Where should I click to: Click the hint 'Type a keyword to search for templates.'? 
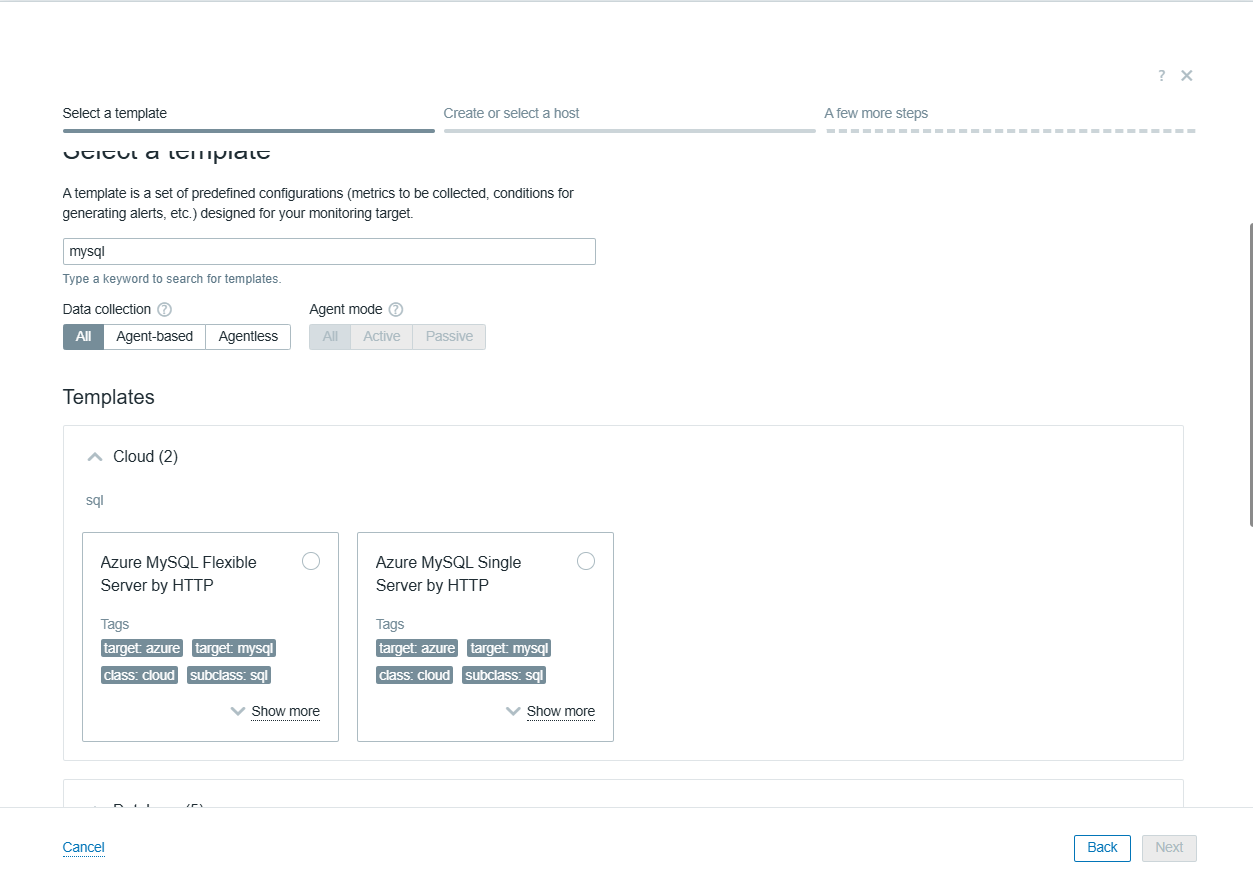tap(172, 279)
